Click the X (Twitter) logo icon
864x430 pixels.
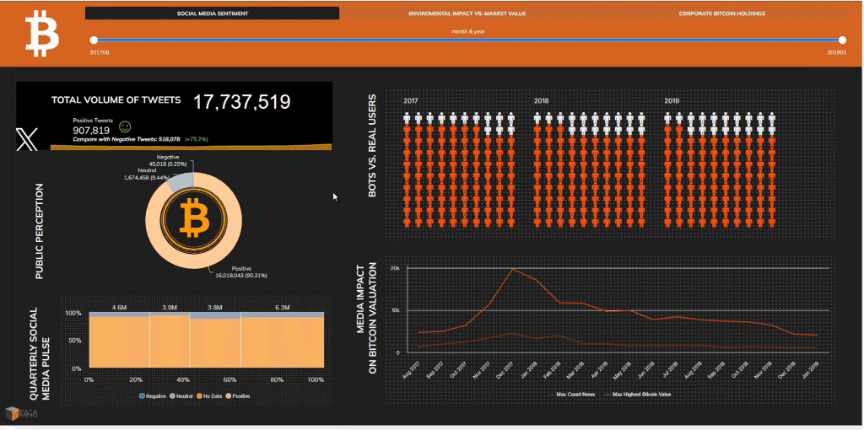pos(27,139)
